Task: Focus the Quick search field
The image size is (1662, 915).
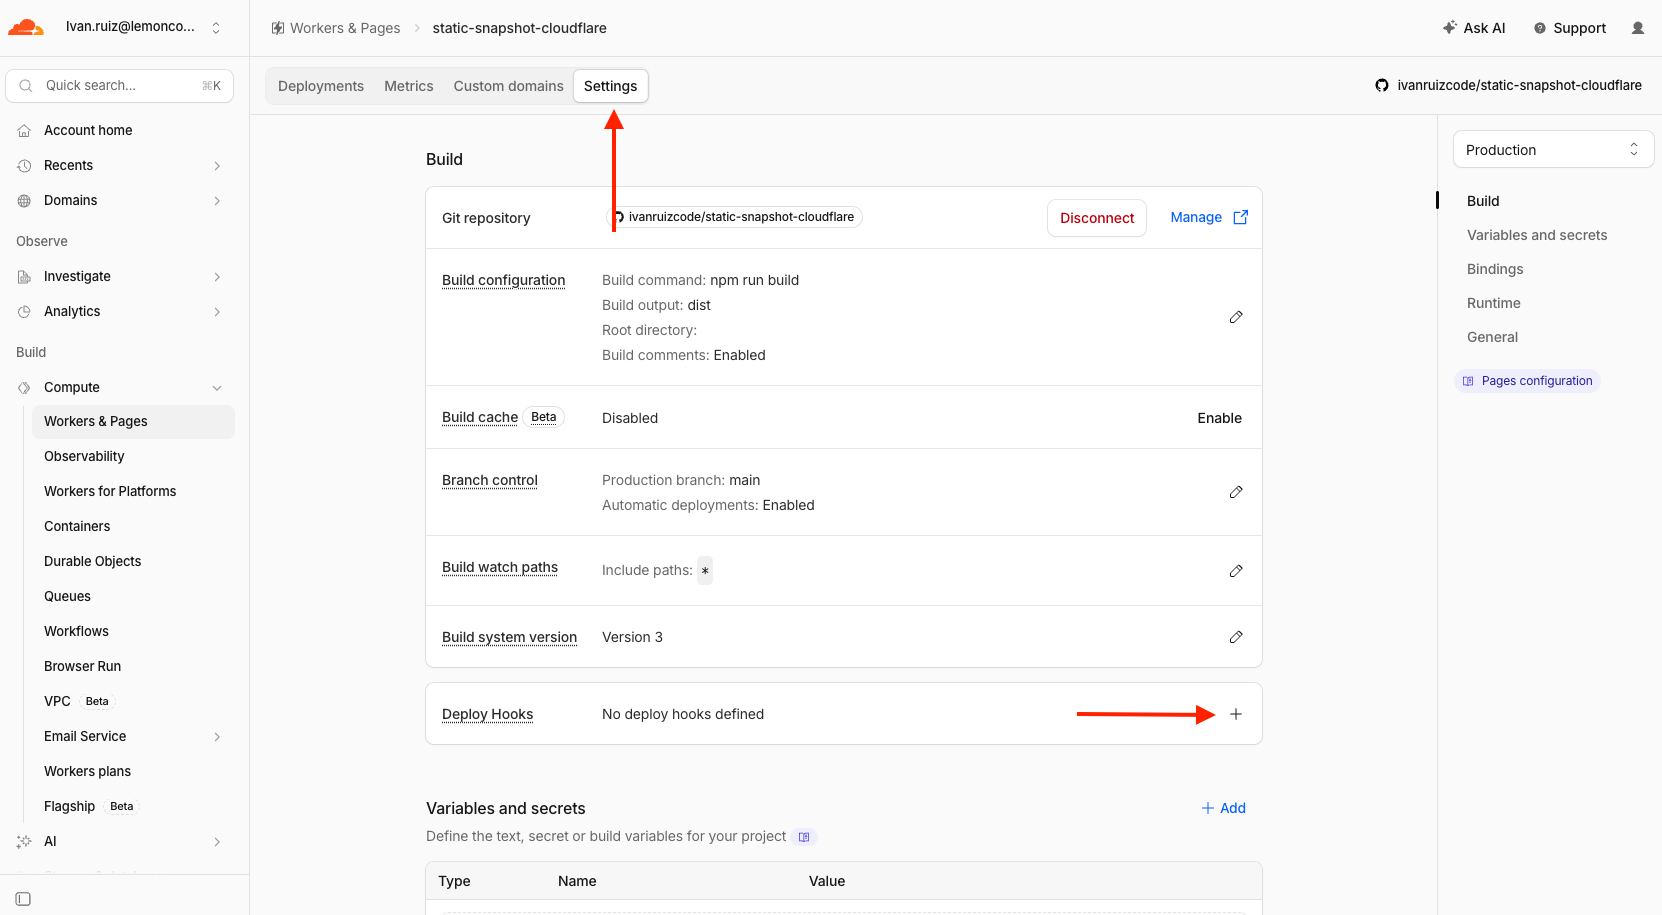Action: (x=120, y=86)
